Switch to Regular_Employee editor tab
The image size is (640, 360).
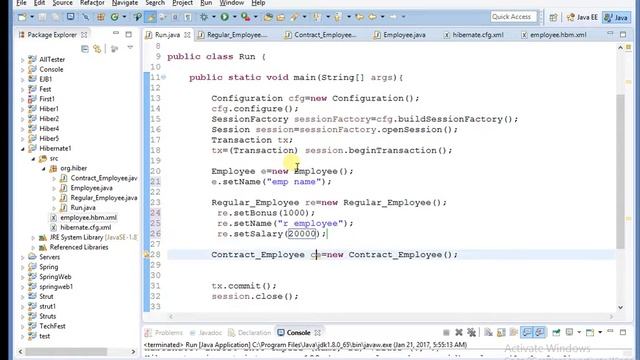[233, 35]
